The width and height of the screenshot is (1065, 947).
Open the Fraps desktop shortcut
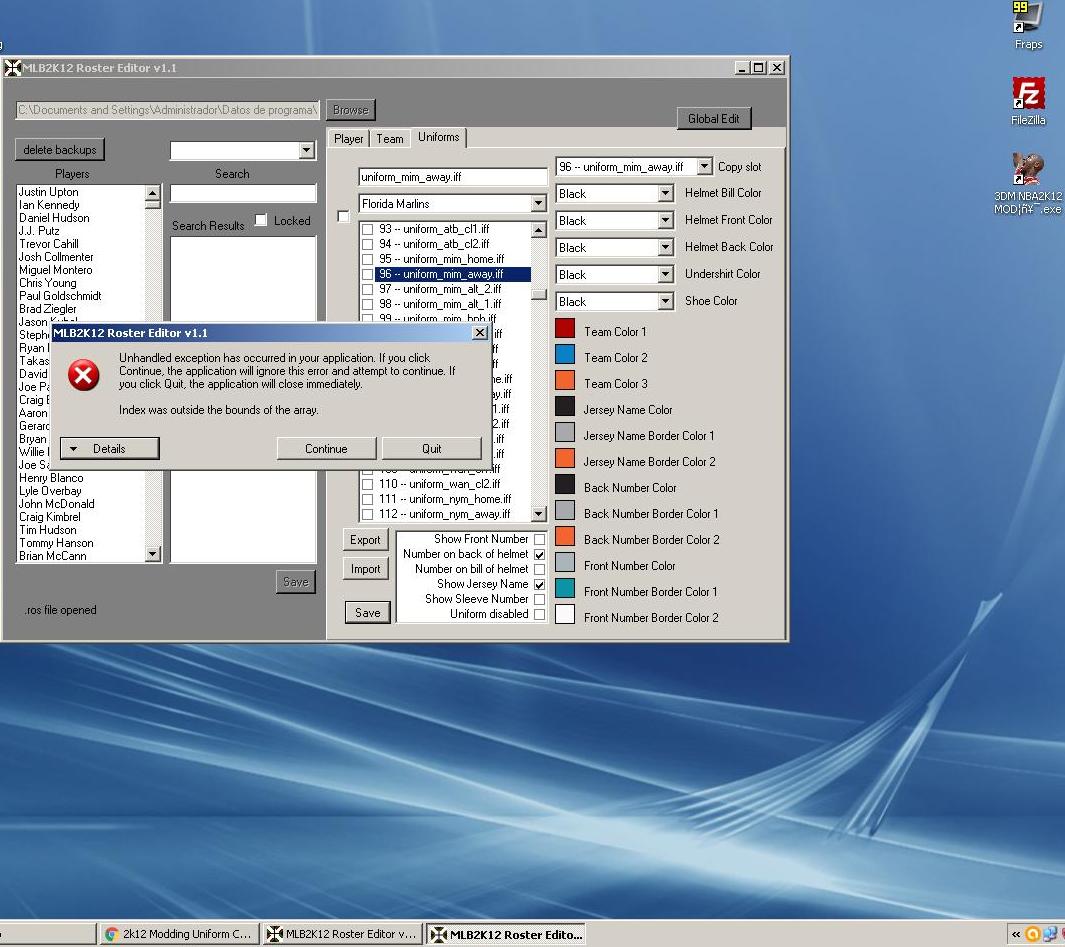tap(1027, 25)
